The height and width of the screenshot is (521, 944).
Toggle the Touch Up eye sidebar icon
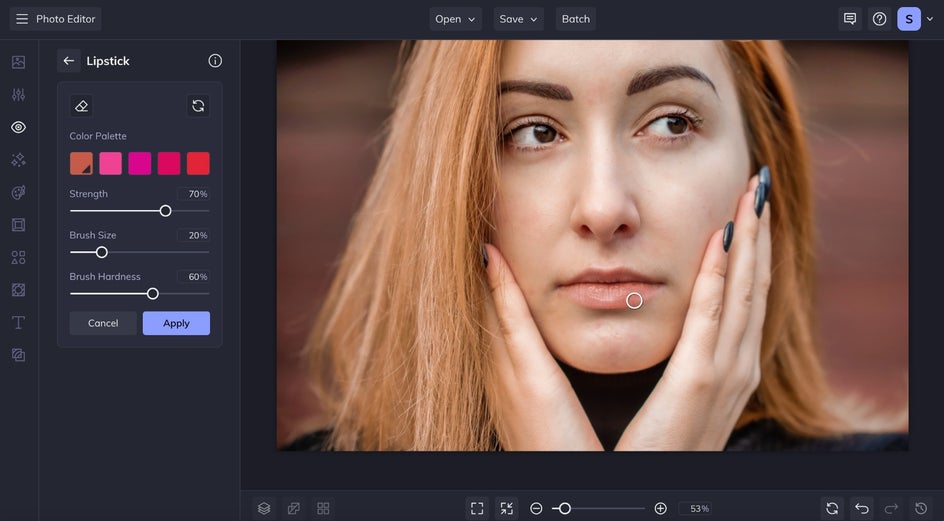click(18, 127)
